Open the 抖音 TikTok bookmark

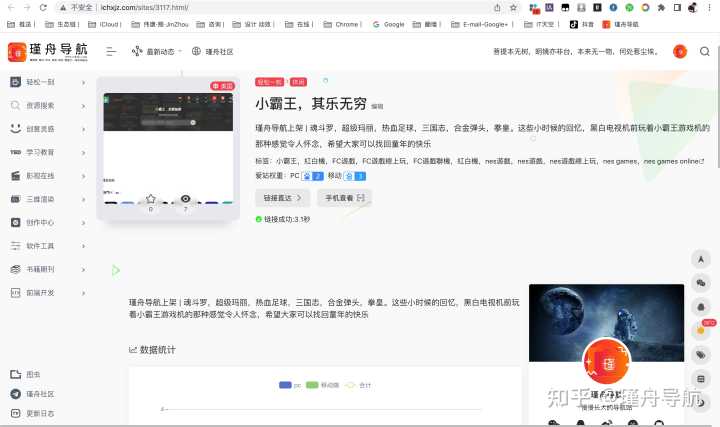[582, 24]
